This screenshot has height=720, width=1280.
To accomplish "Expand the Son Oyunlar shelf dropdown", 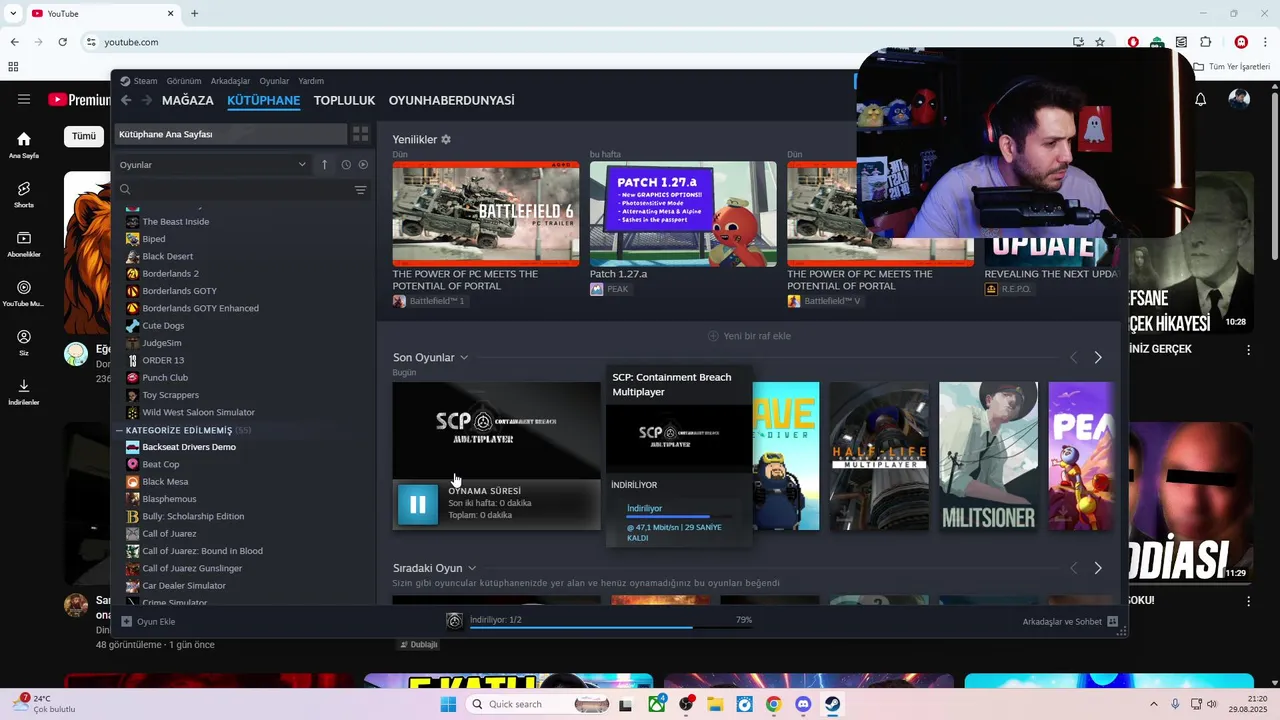I will 464,358.
